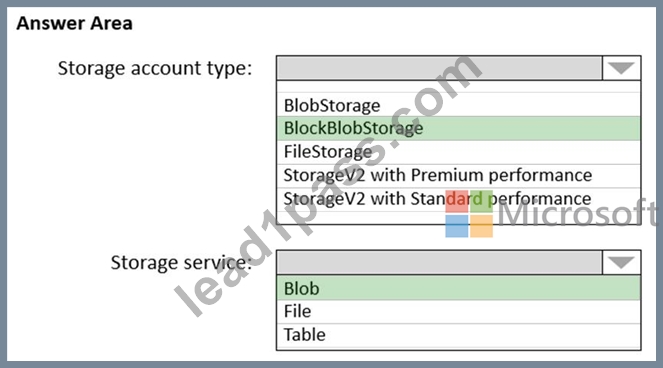This screenshot has width=663, height=368.
Task: Click the gray Storage service selection field
Action: tap(439, 263)
